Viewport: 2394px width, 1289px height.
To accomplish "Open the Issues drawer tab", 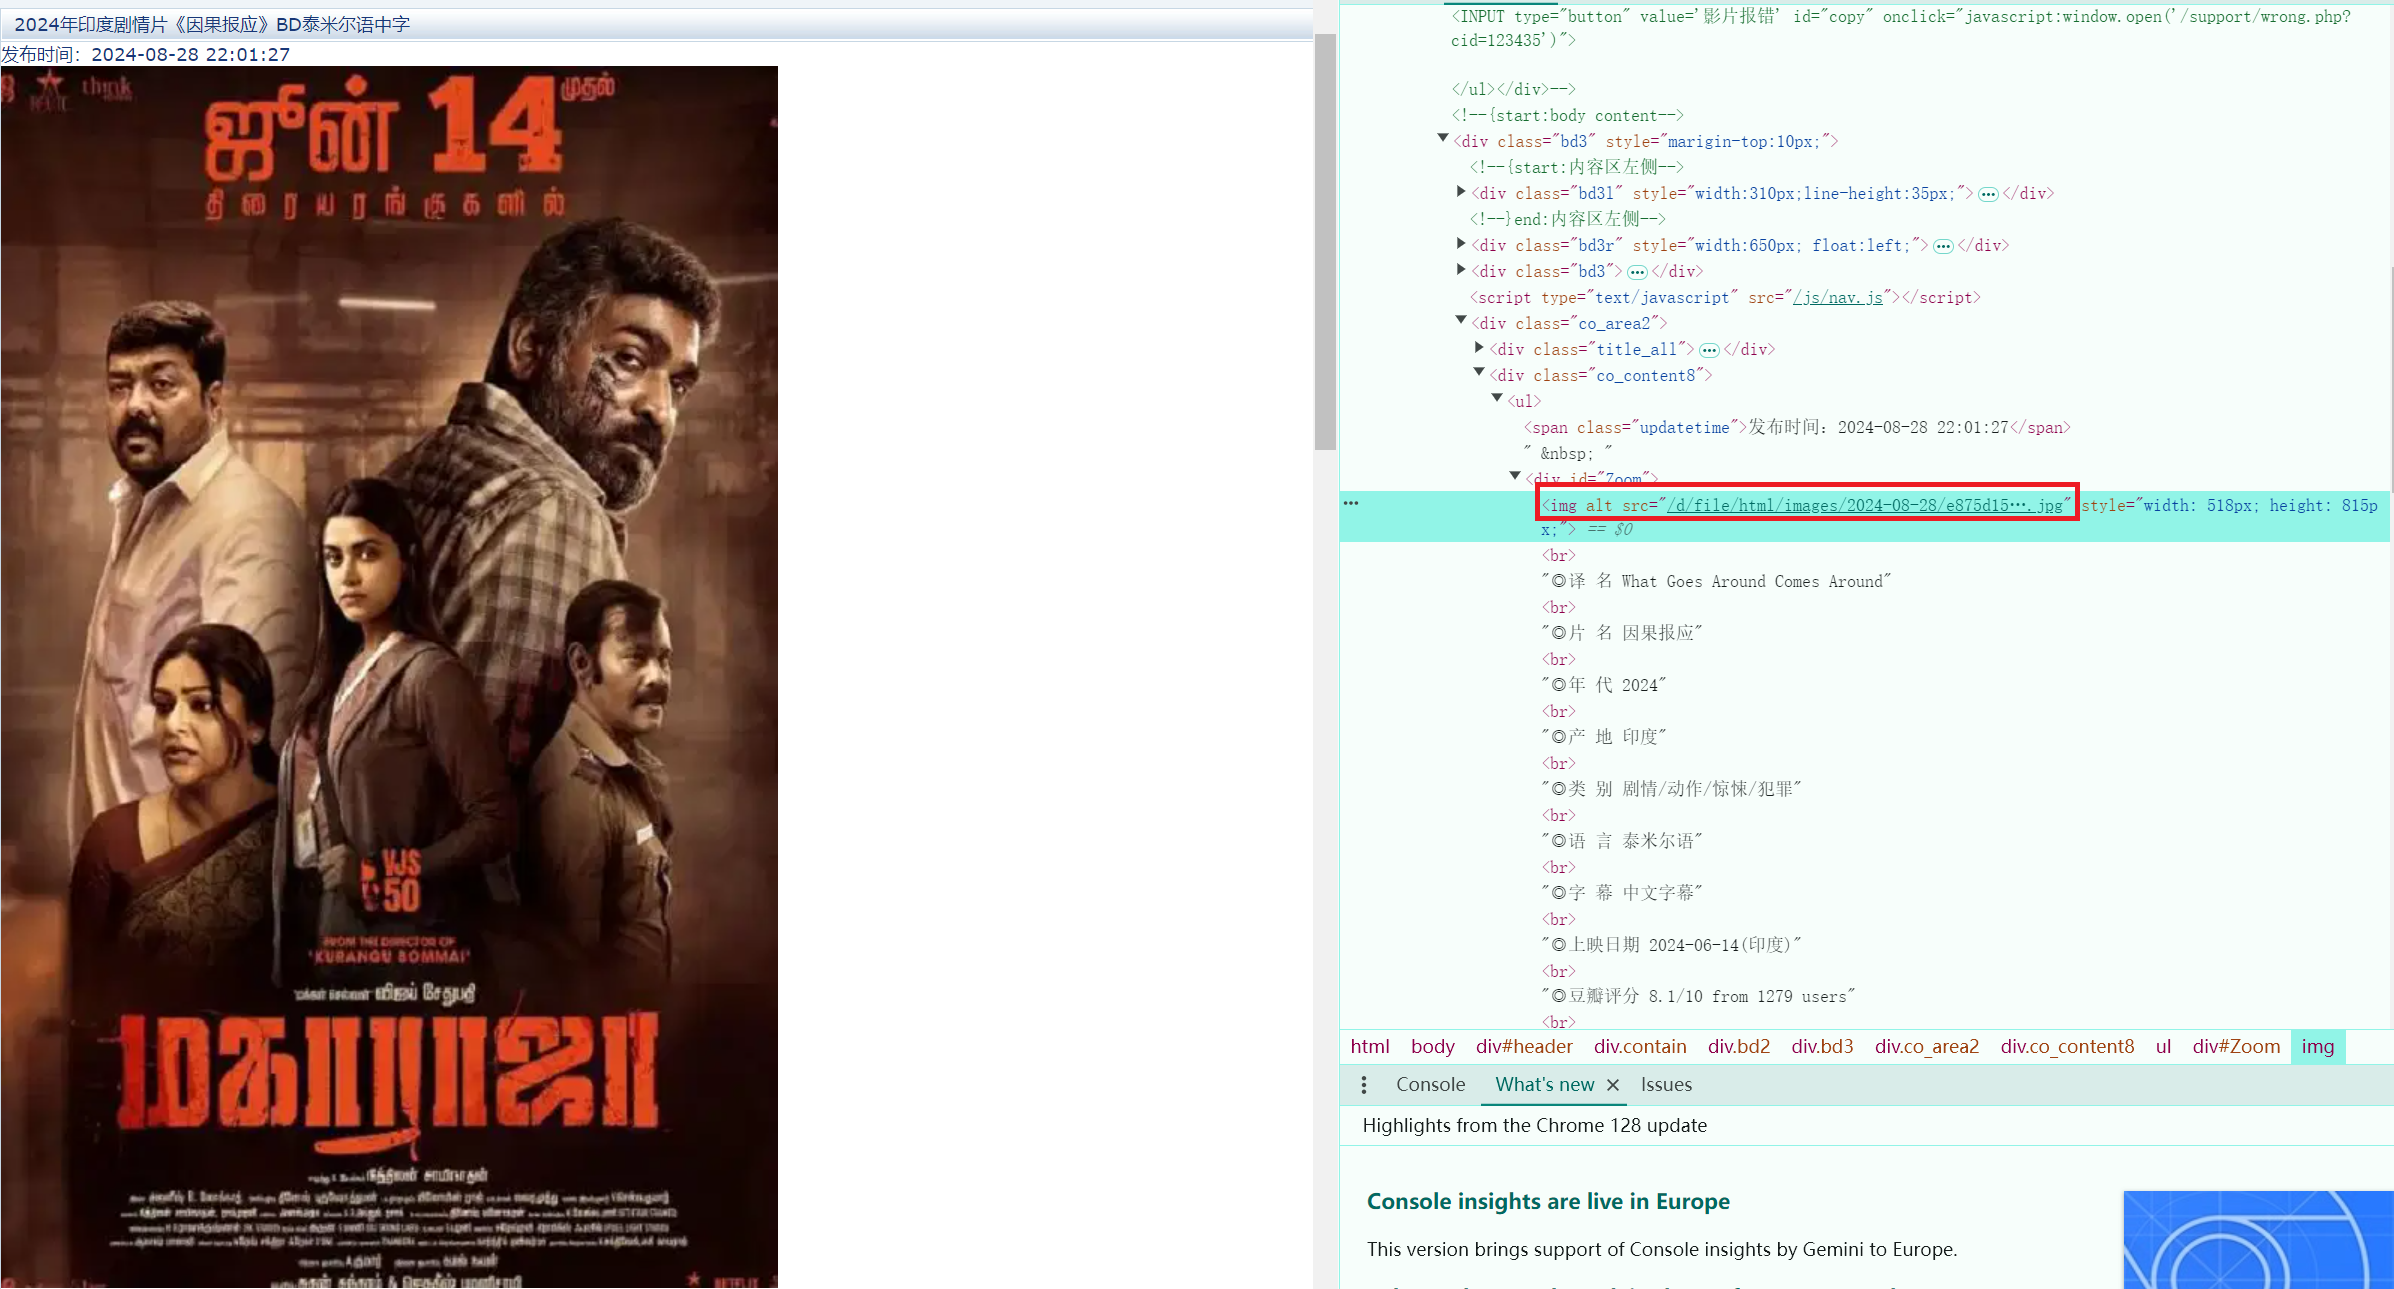I will tap(1666, 1085).
